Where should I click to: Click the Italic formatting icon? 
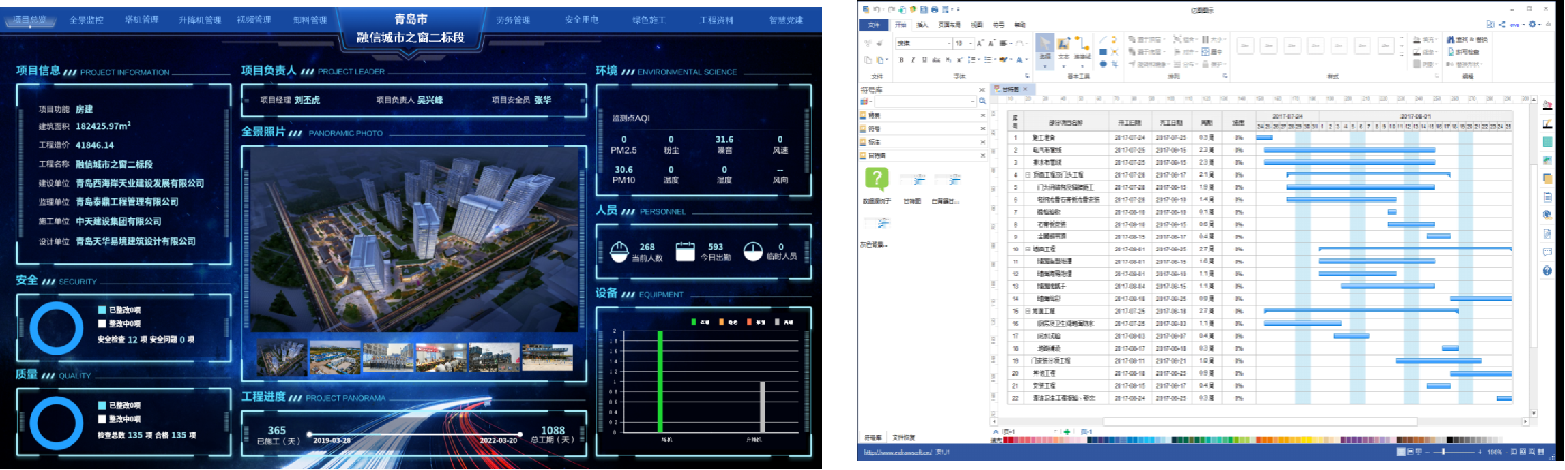point(912,60)
